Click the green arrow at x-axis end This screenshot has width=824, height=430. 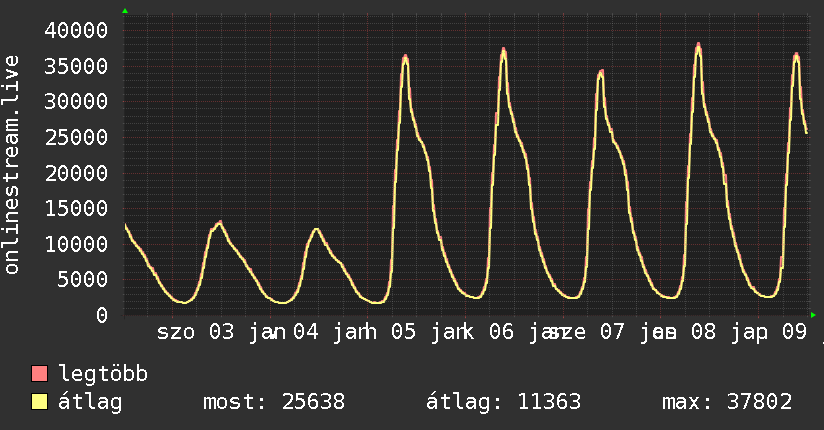(x=813, y=315)
